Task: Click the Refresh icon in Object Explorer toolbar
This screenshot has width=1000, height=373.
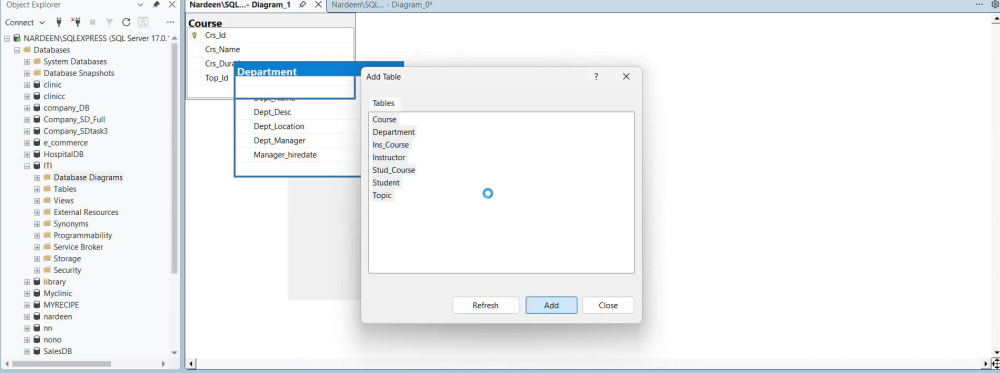Action: (126, 22)
